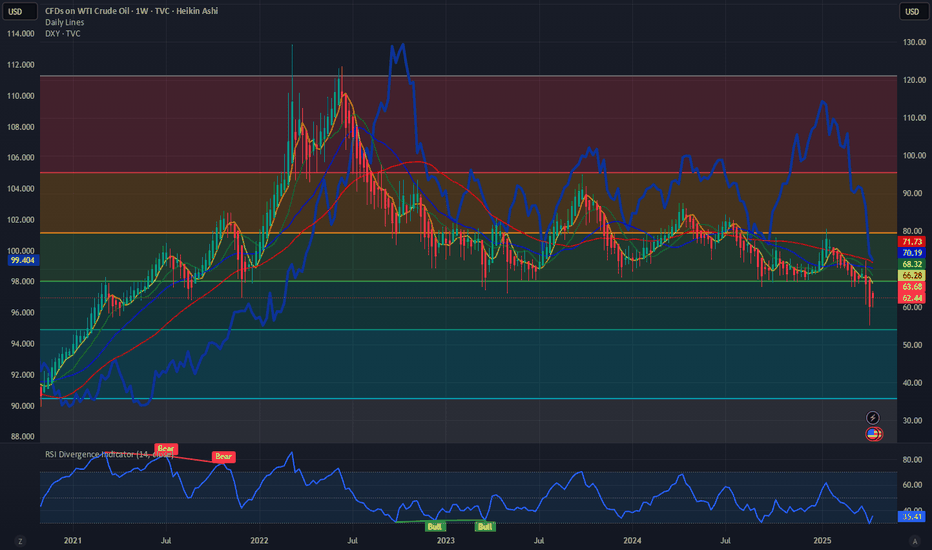The height and width of the screenshot is (550, 932).
Task: Click the 2024 label on the time axis
Action: click(x=632, y=540)
